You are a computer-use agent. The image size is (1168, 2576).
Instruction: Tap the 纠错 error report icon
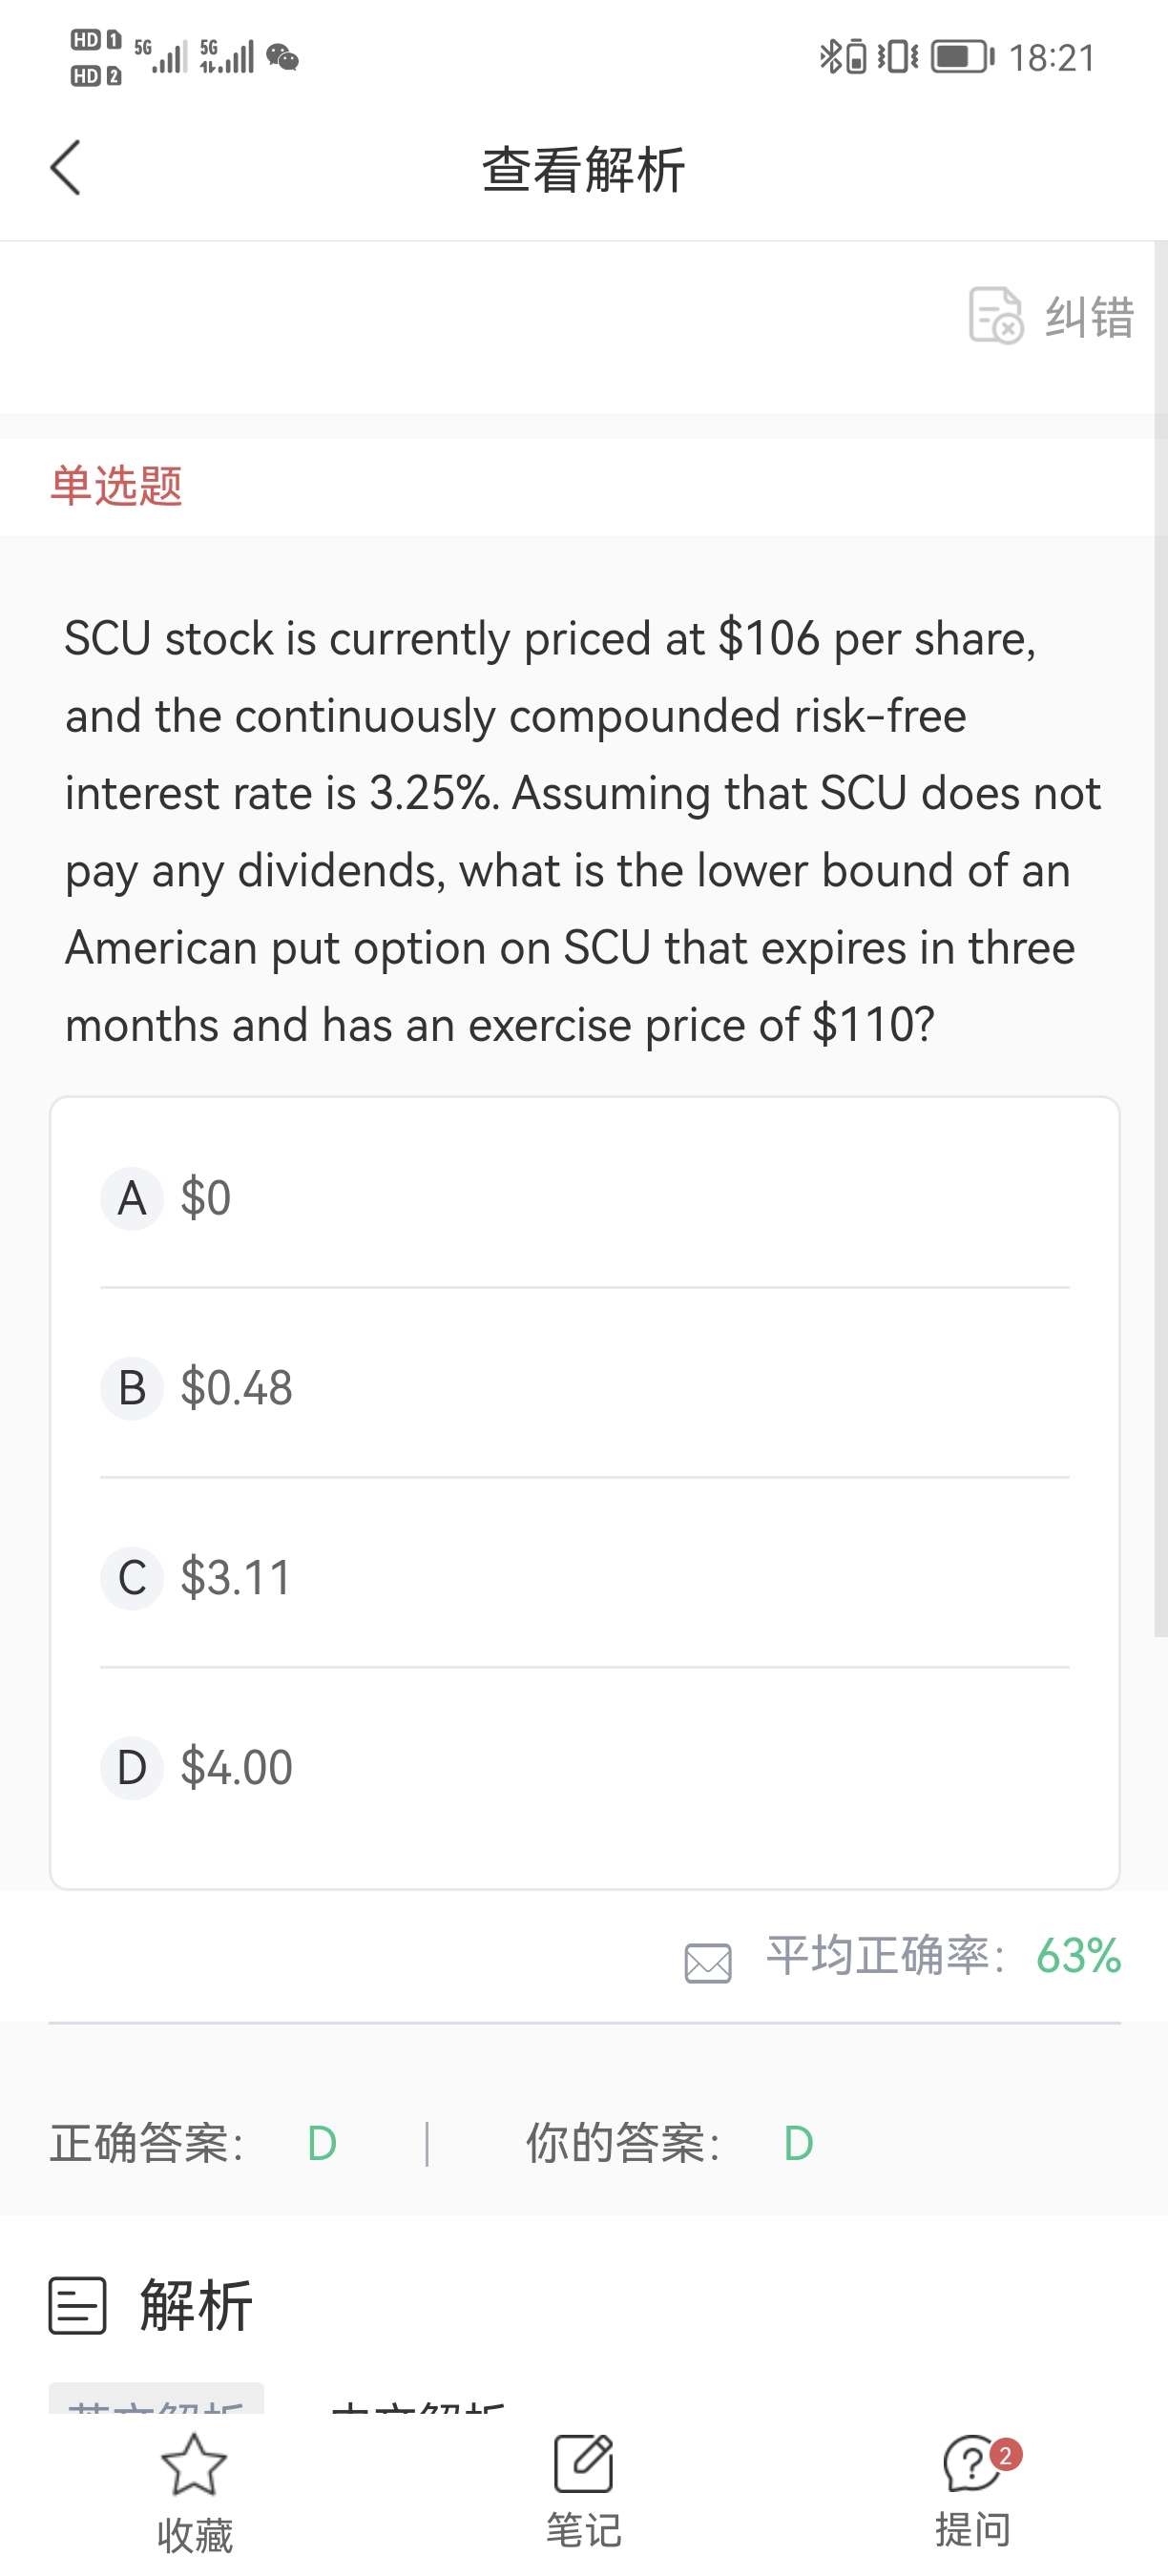coord(995,316)
